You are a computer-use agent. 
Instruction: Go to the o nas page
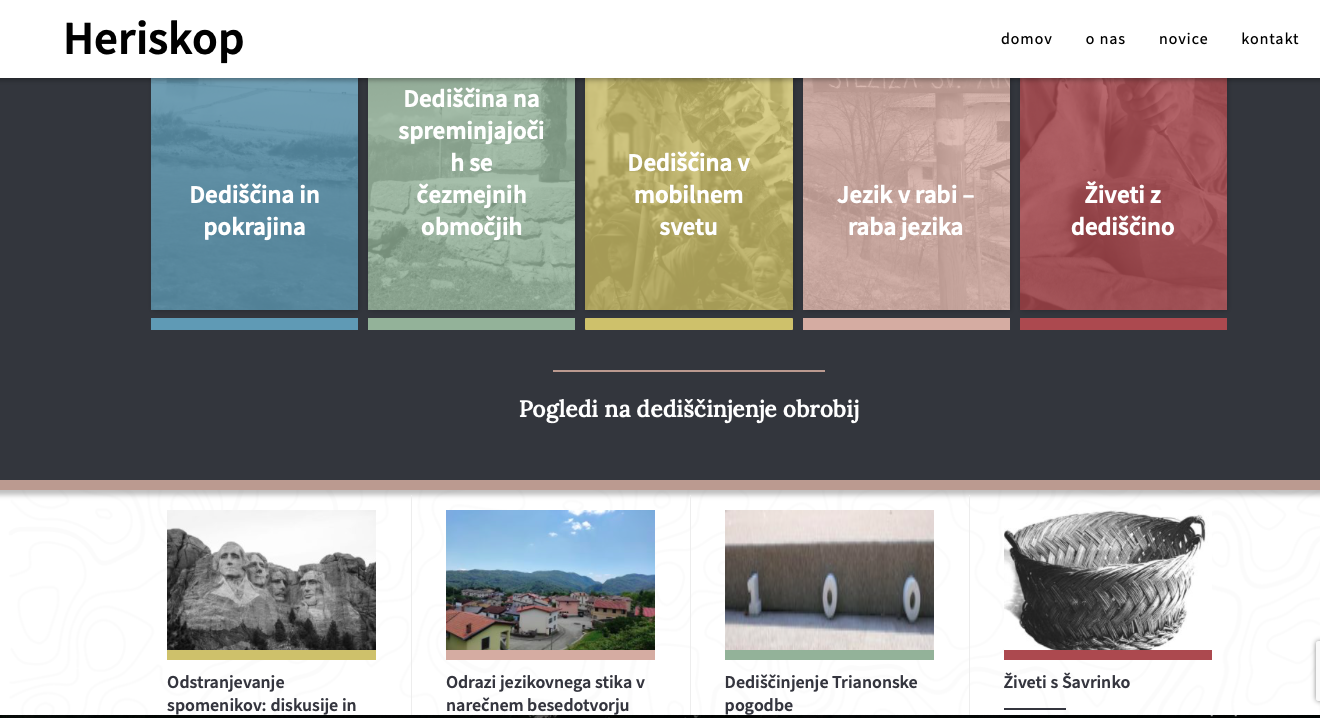(1105, 39)
